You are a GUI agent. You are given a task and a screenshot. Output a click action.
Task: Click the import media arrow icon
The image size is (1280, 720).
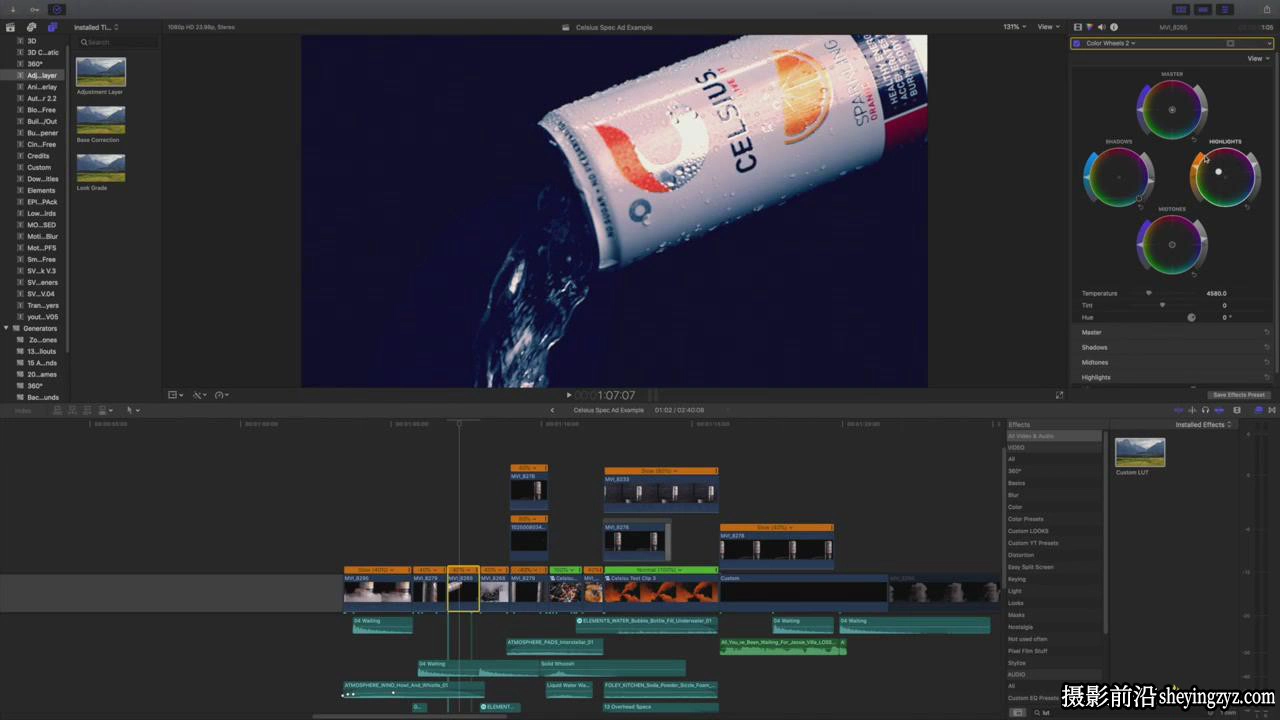coord(14,9)
